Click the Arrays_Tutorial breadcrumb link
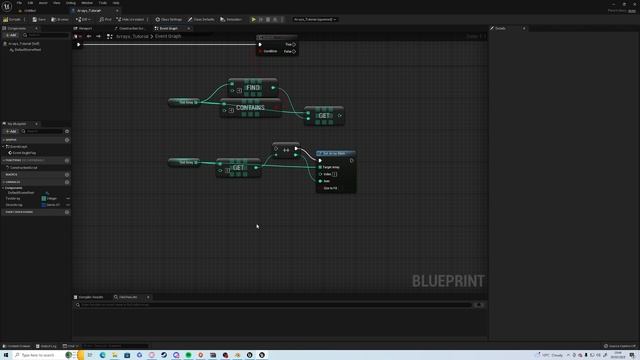 (x=132, y=36)
